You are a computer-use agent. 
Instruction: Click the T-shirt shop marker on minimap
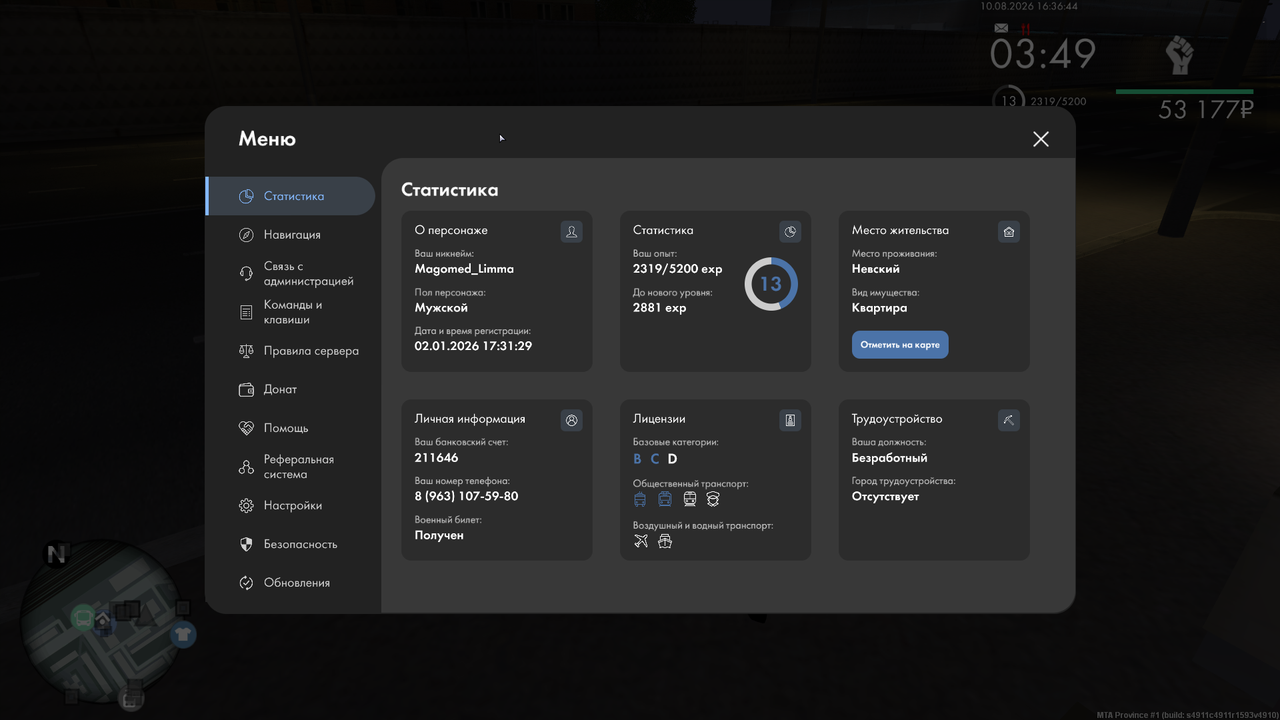click(182, 634)
